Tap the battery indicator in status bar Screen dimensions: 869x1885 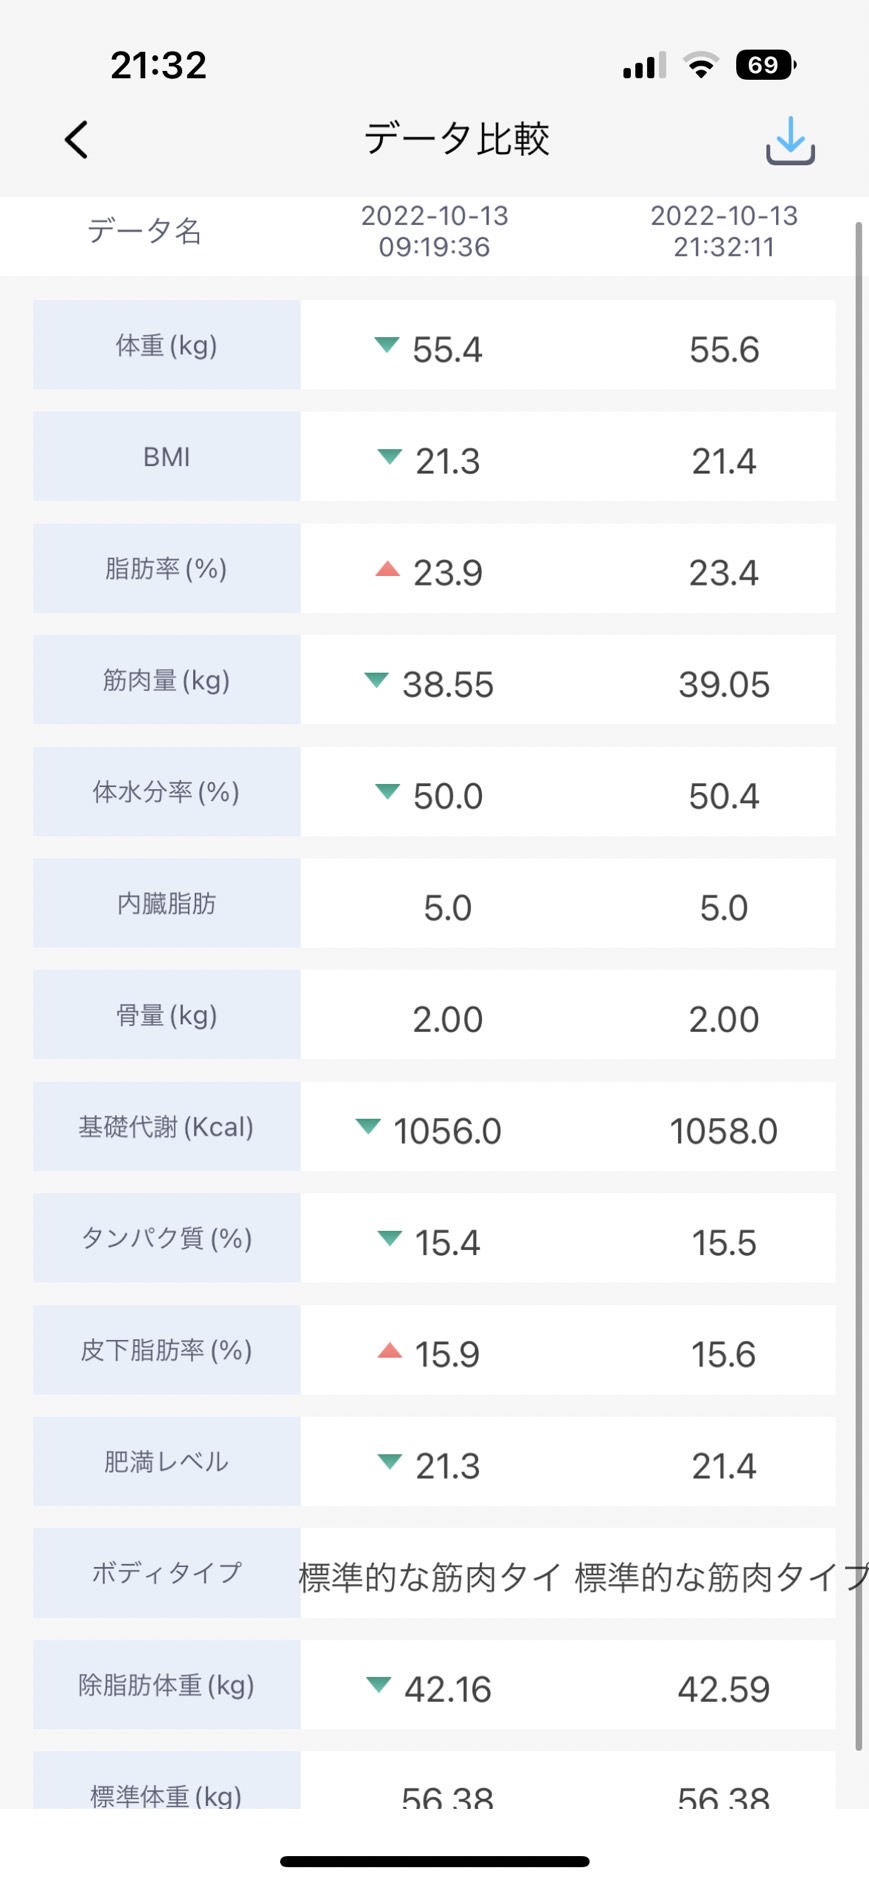(765, 65)
